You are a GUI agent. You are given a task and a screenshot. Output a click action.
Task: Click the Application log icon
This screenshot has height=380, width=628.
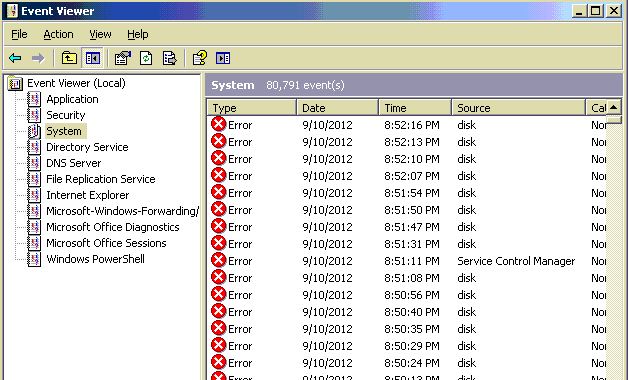coord(34,99)
